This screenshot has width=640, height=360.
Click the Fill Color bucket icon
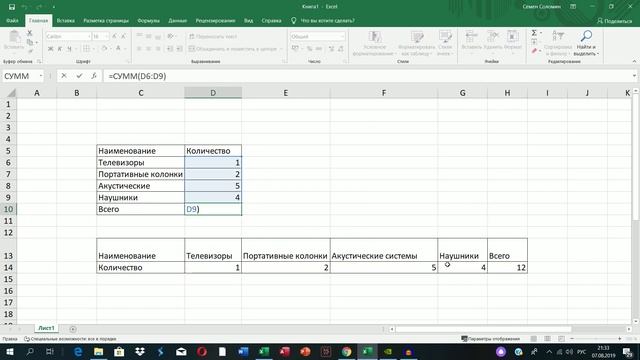tap(104, 49)
